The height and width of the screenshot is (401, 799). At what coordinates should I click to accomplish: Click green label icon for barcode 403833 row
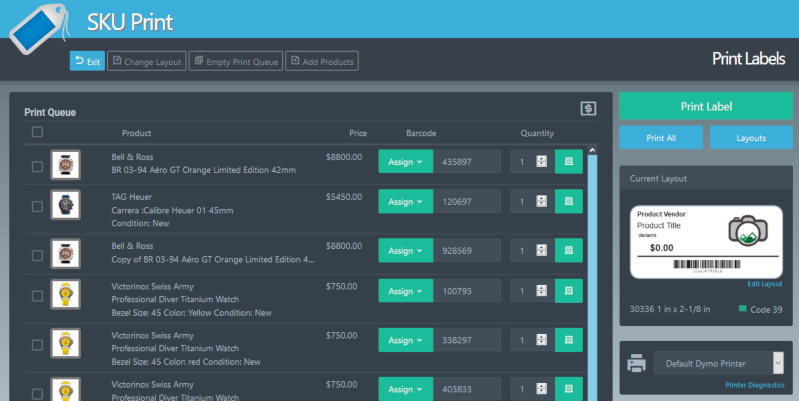tap(569, 389)
